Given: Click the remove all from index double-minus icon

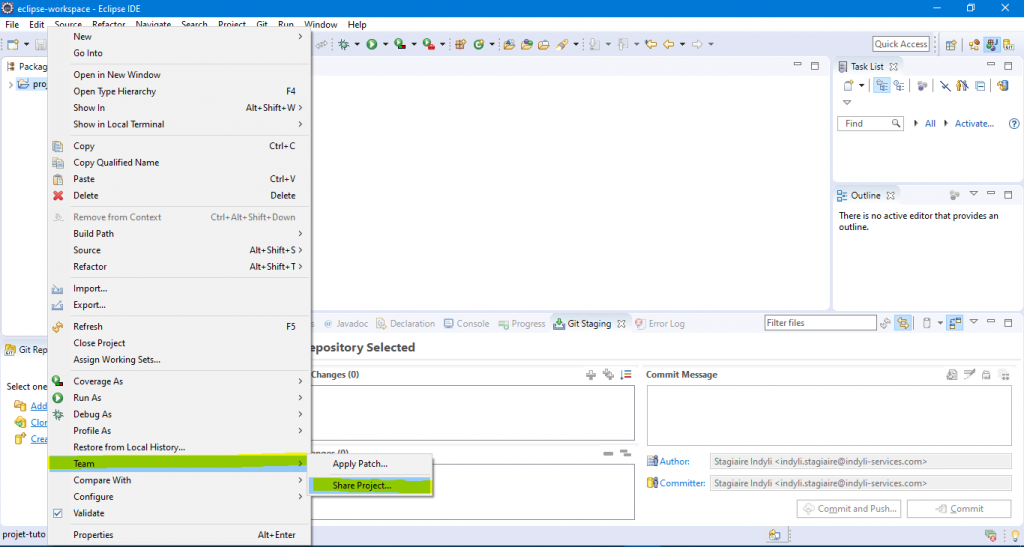Looking at the screenshot, I should 625,453.
